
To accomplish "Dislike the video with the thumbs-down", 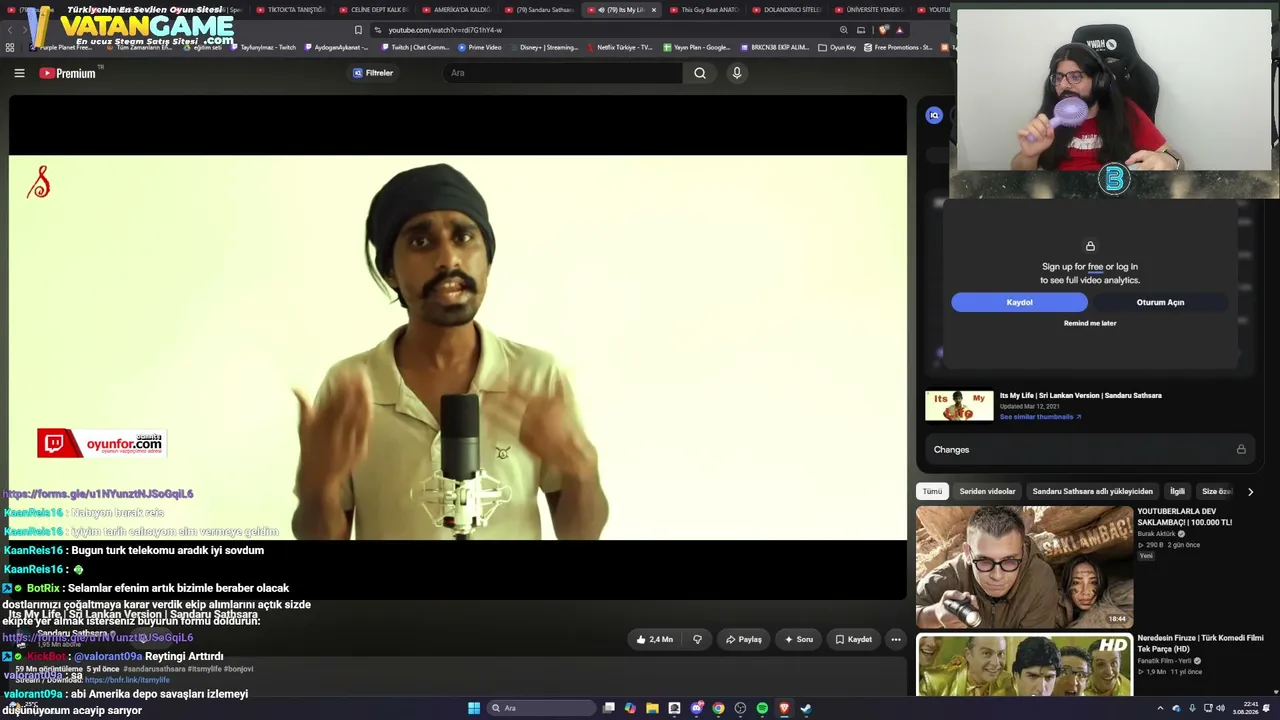I will (697, 639).
